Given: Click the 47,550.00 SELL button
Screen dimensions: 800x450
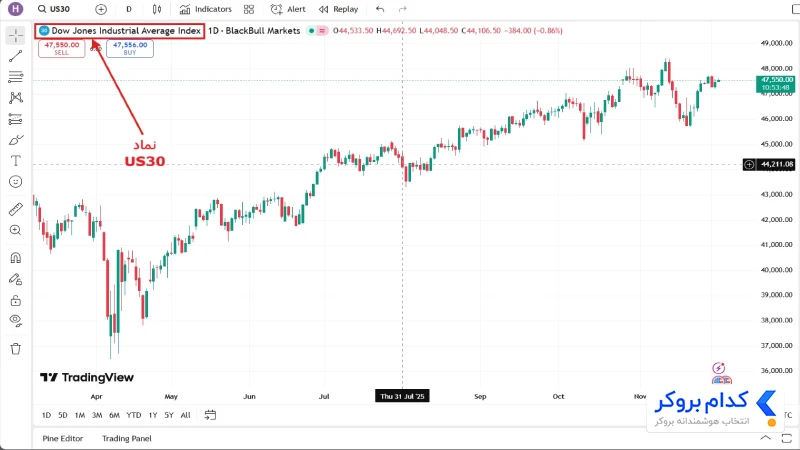Looking at the screenshot, I should (x=62, y=48).
